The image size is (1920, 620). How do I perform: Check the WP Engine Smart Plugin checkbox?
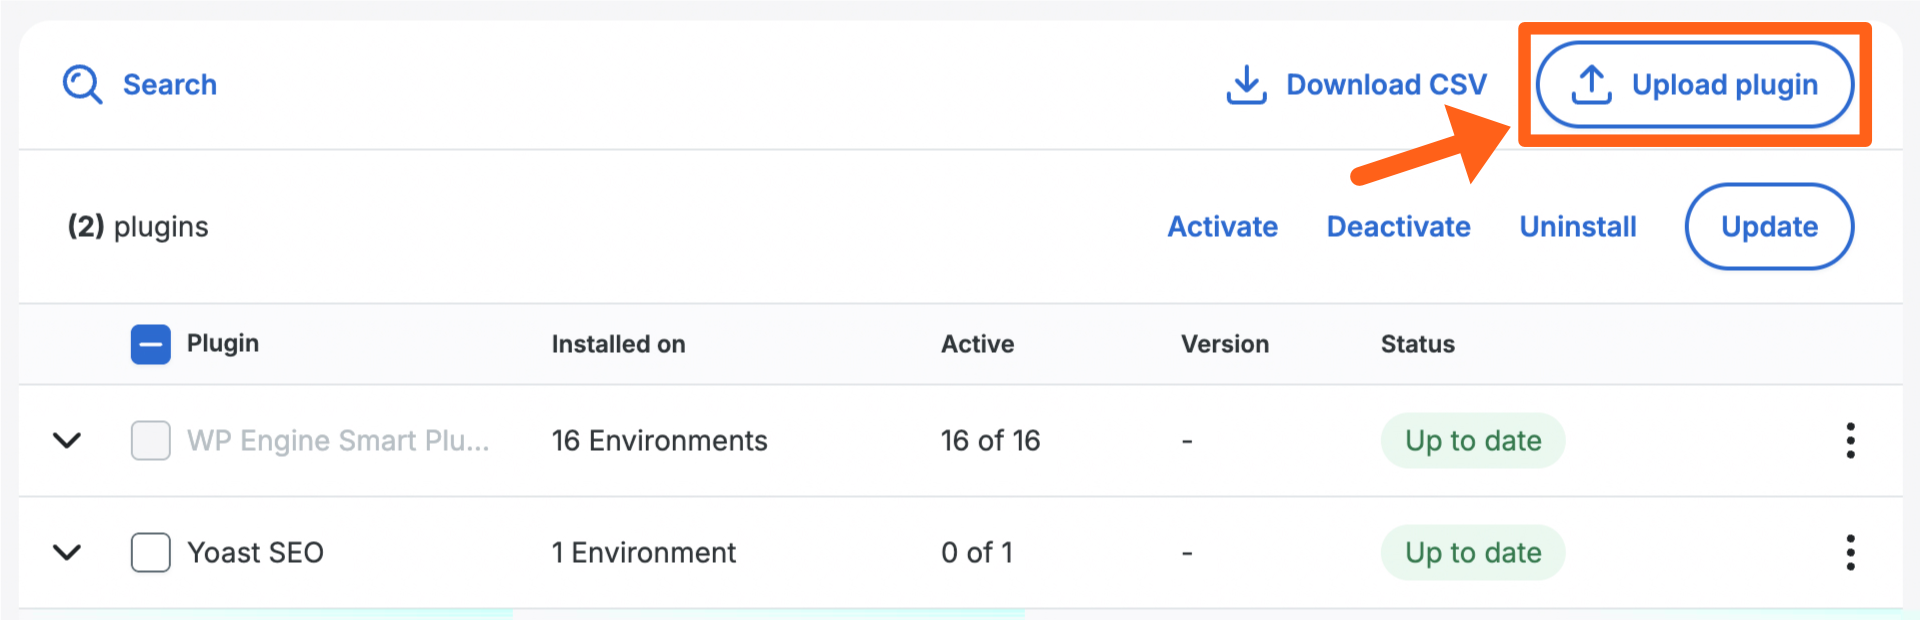pyautogui.click(x=150, y=440)
